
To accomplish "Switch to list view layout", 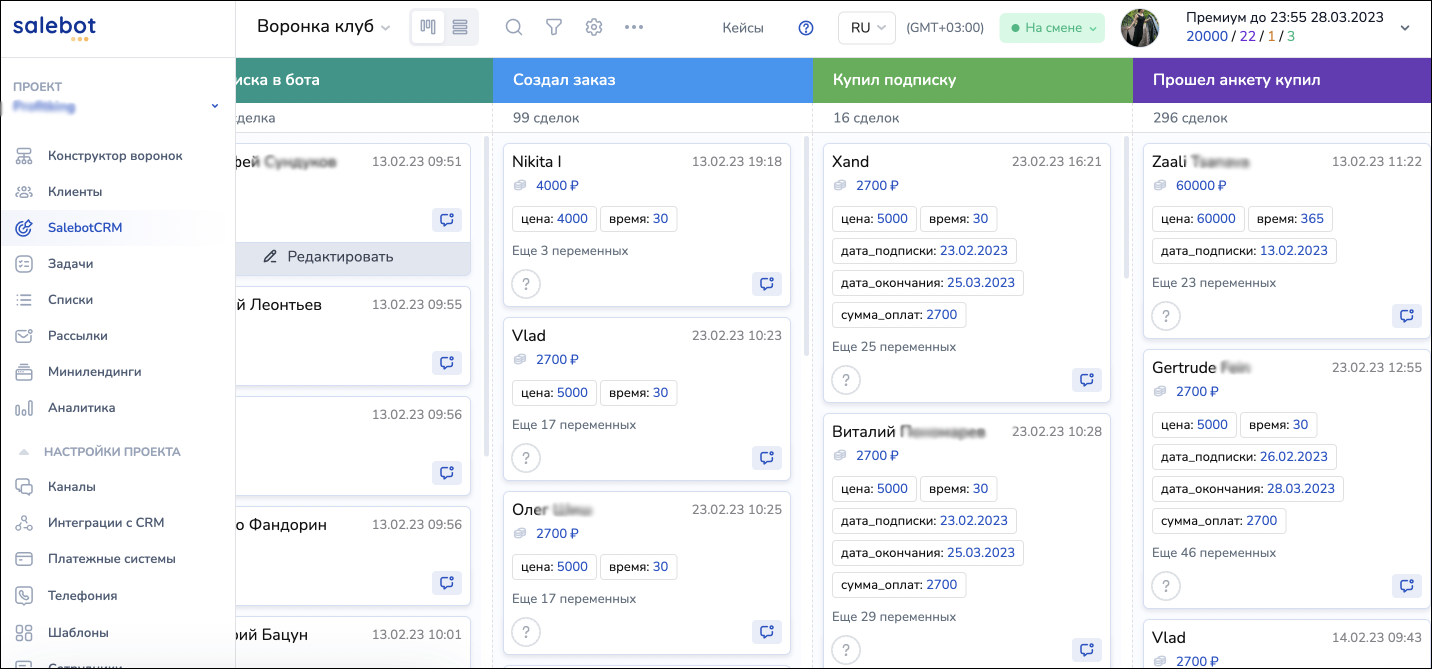I will 461,28.
